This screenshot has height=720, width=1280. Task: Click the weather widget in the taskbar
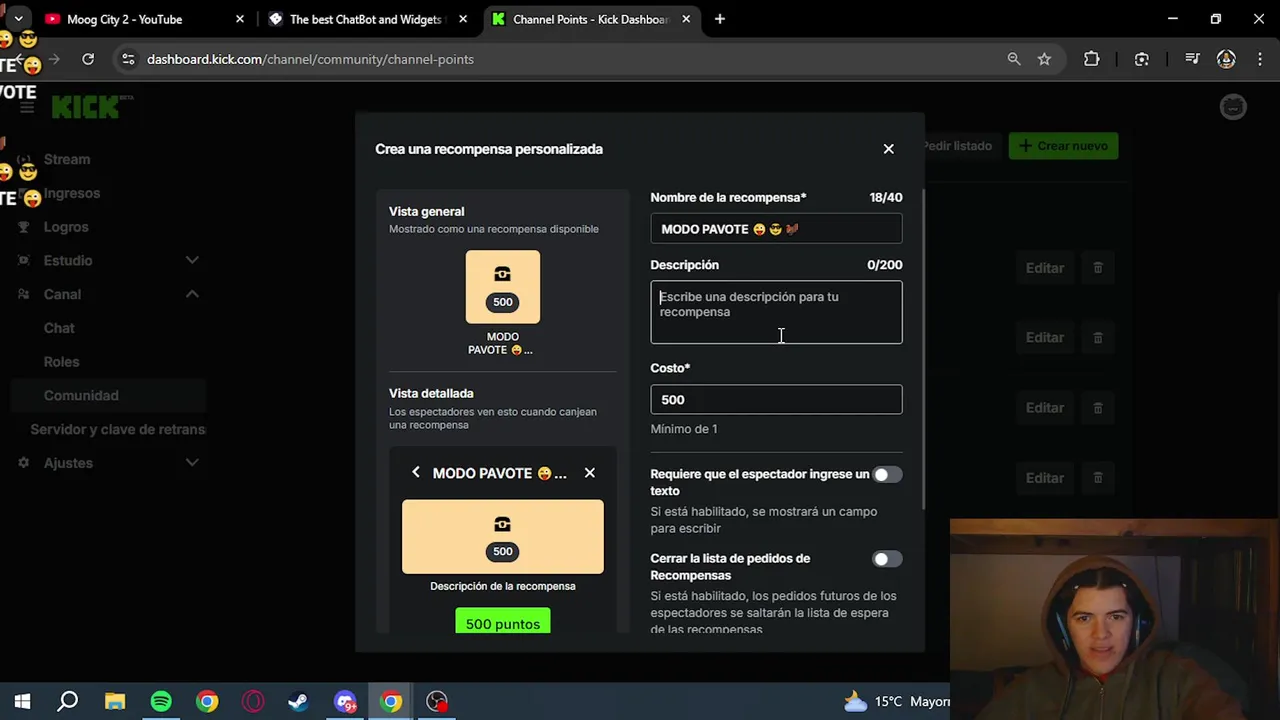click(x=897, y=701)
